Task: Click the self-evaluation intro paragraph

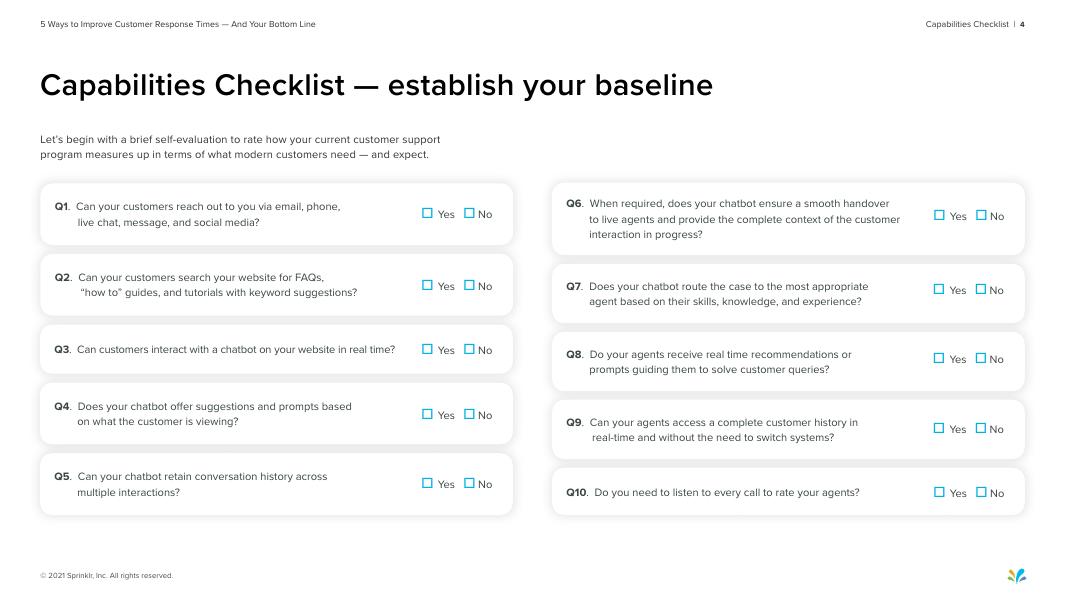Action: (x=240, y=147)
